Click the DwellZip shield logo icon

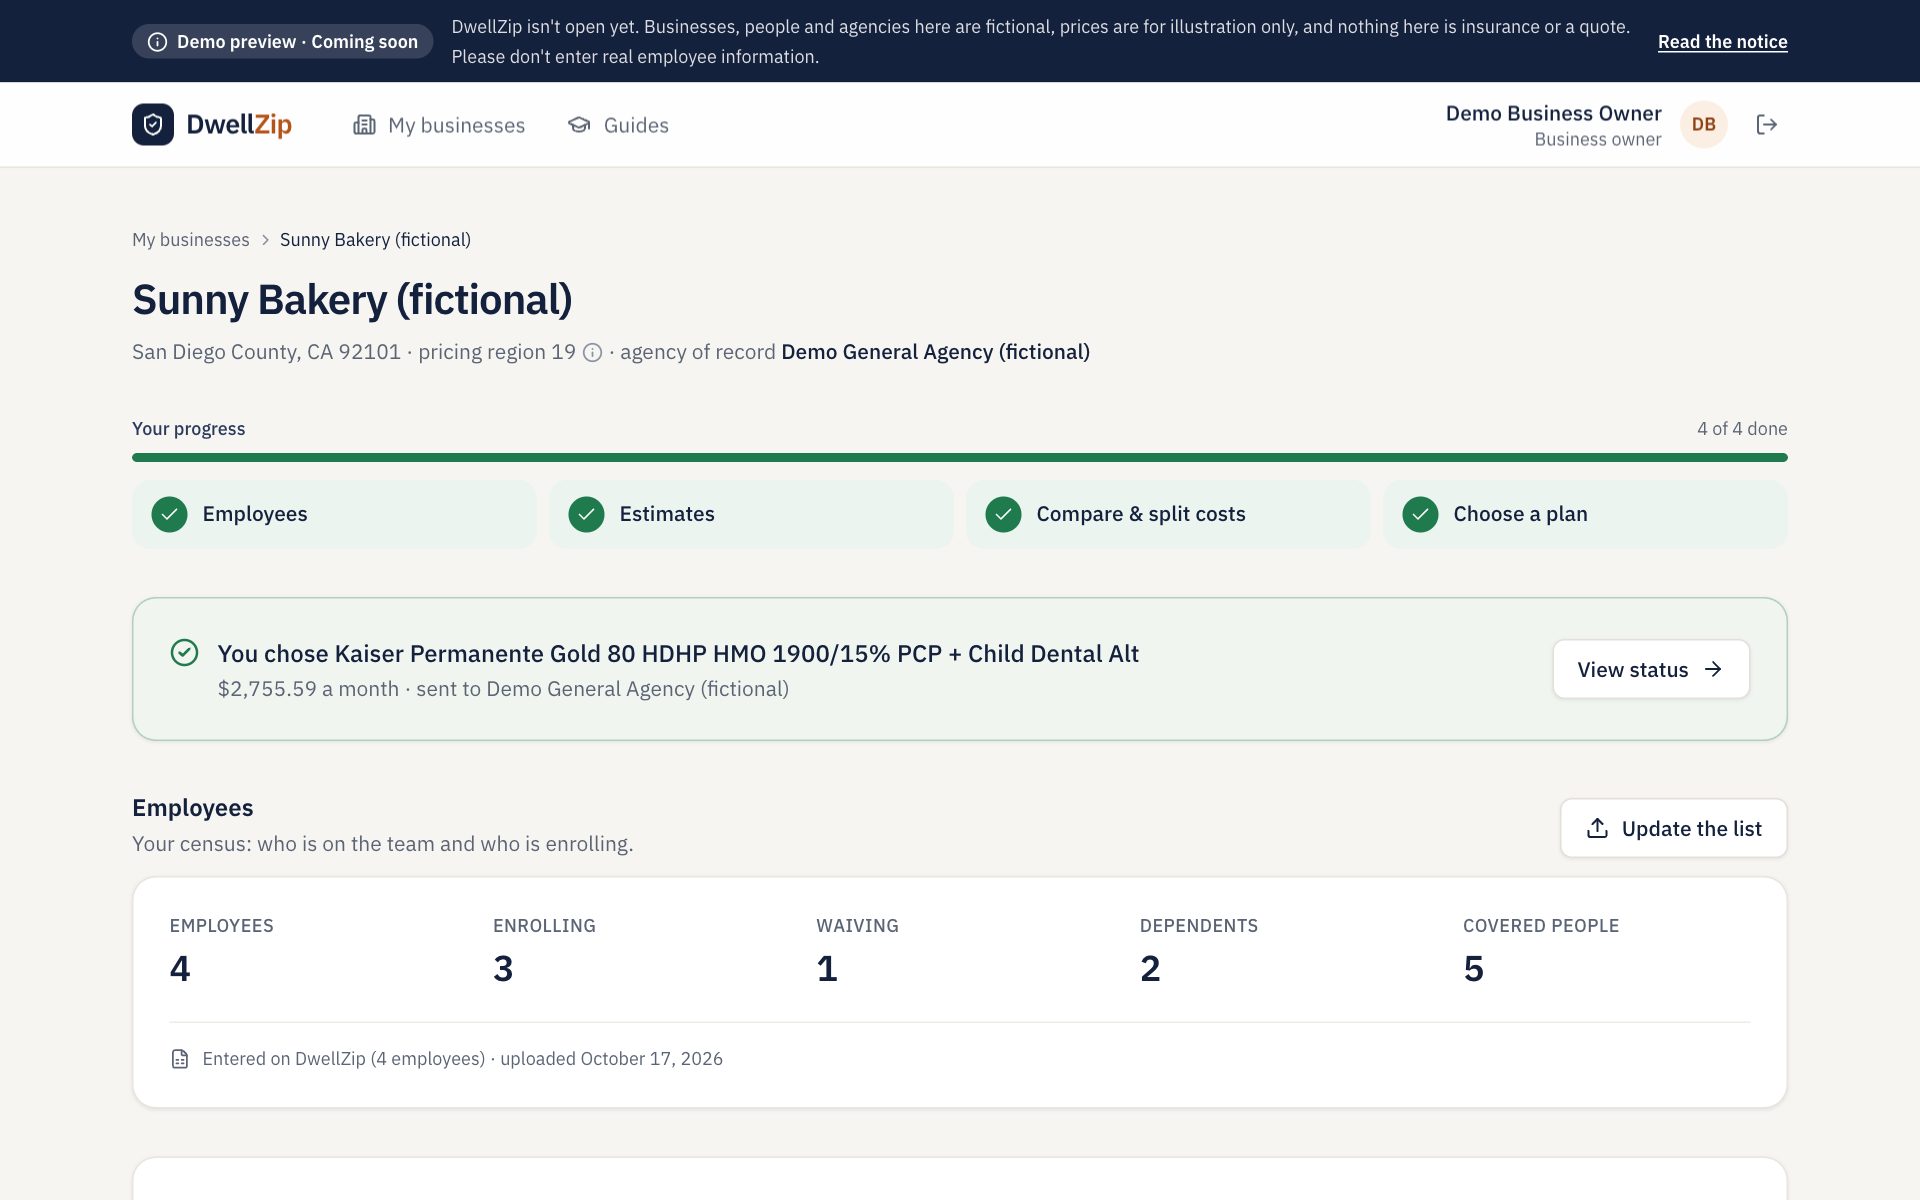pyautogui.click(x=153, y=124)
